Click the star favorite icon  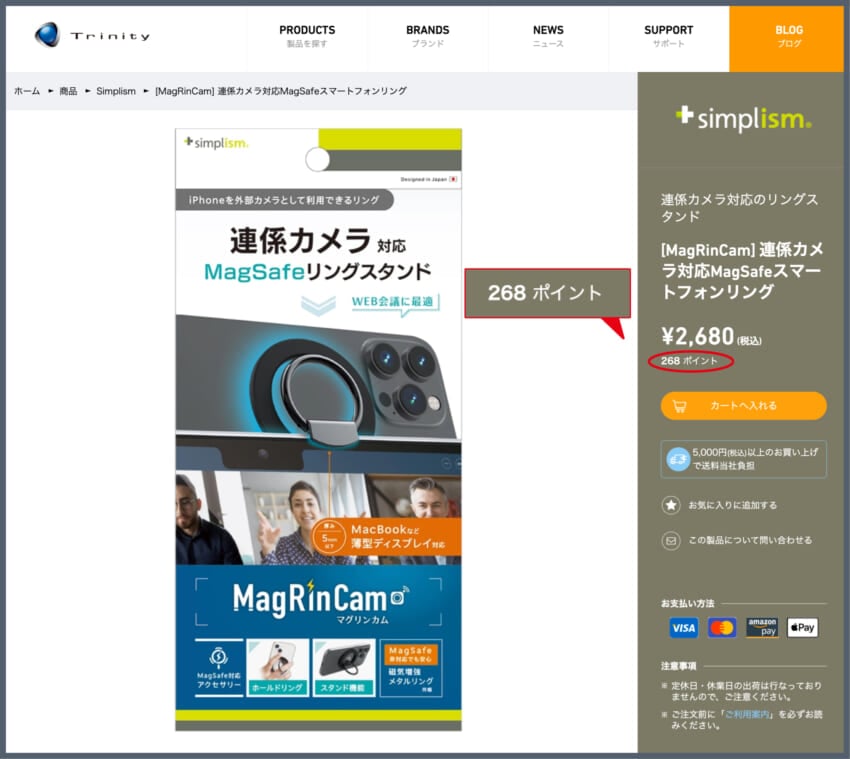(671, 505)
